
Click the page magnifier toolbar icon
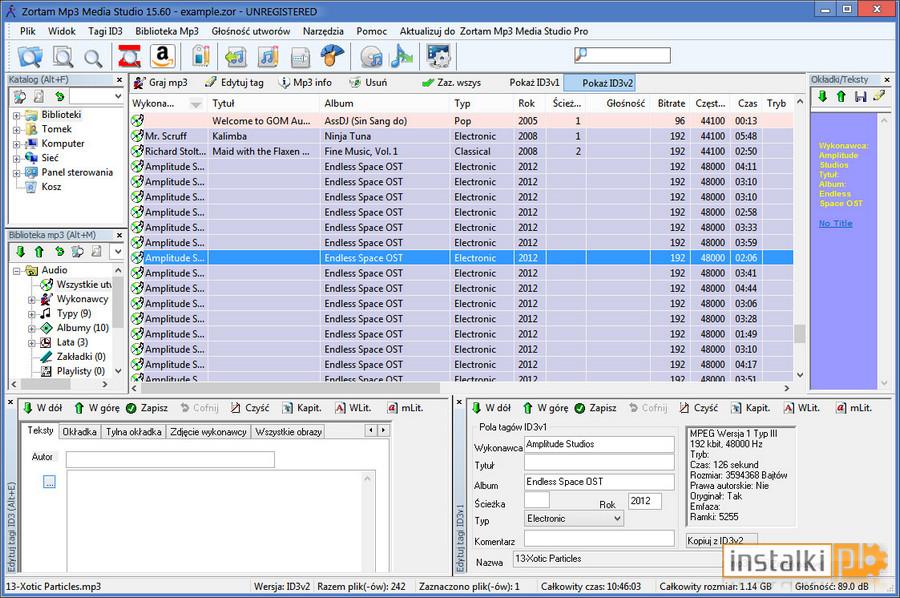(63, 57)
